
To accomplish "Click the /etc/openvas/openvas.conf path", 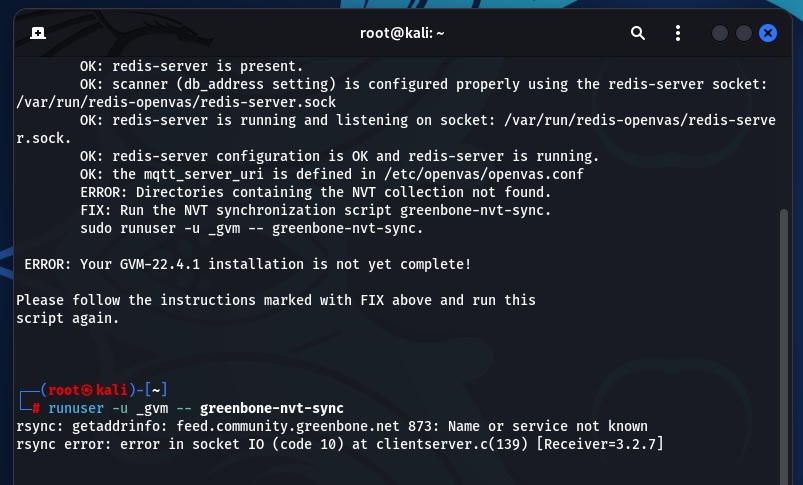I will point(484,174).
